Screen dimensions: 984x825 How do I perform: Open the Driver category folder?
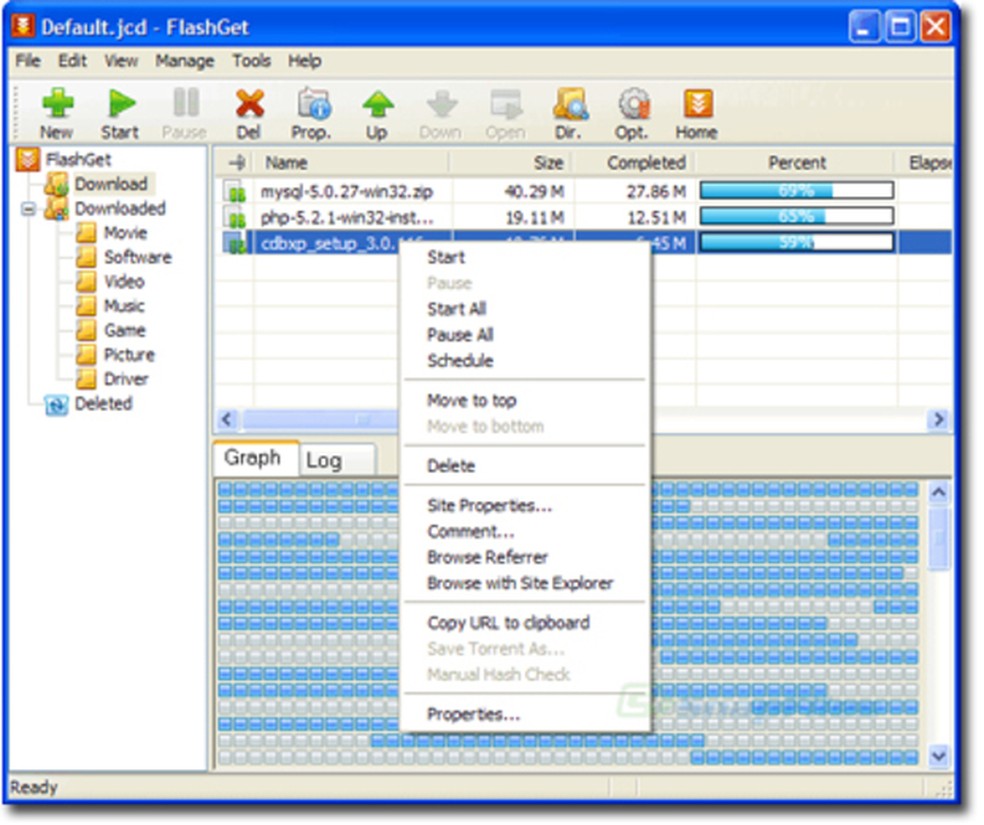click(x=126, y=380)
